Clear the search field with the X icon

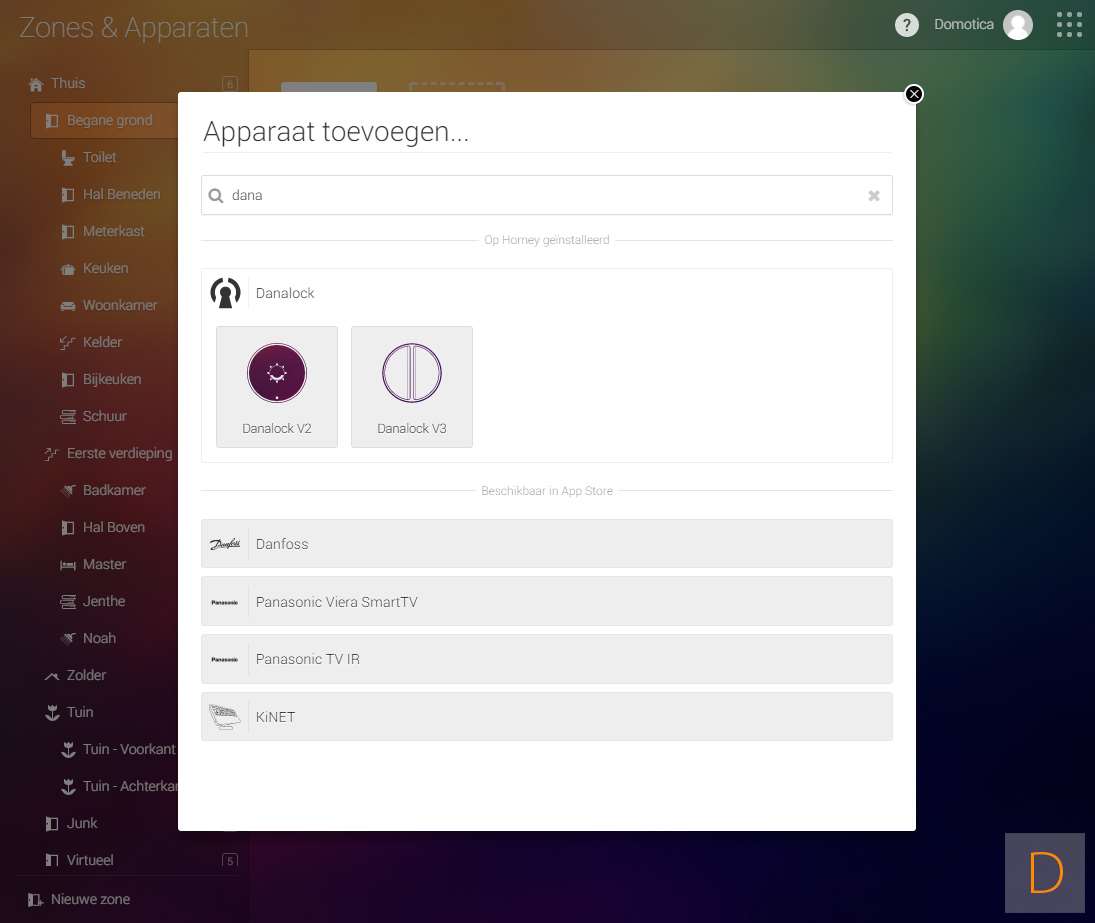[874, 196]
